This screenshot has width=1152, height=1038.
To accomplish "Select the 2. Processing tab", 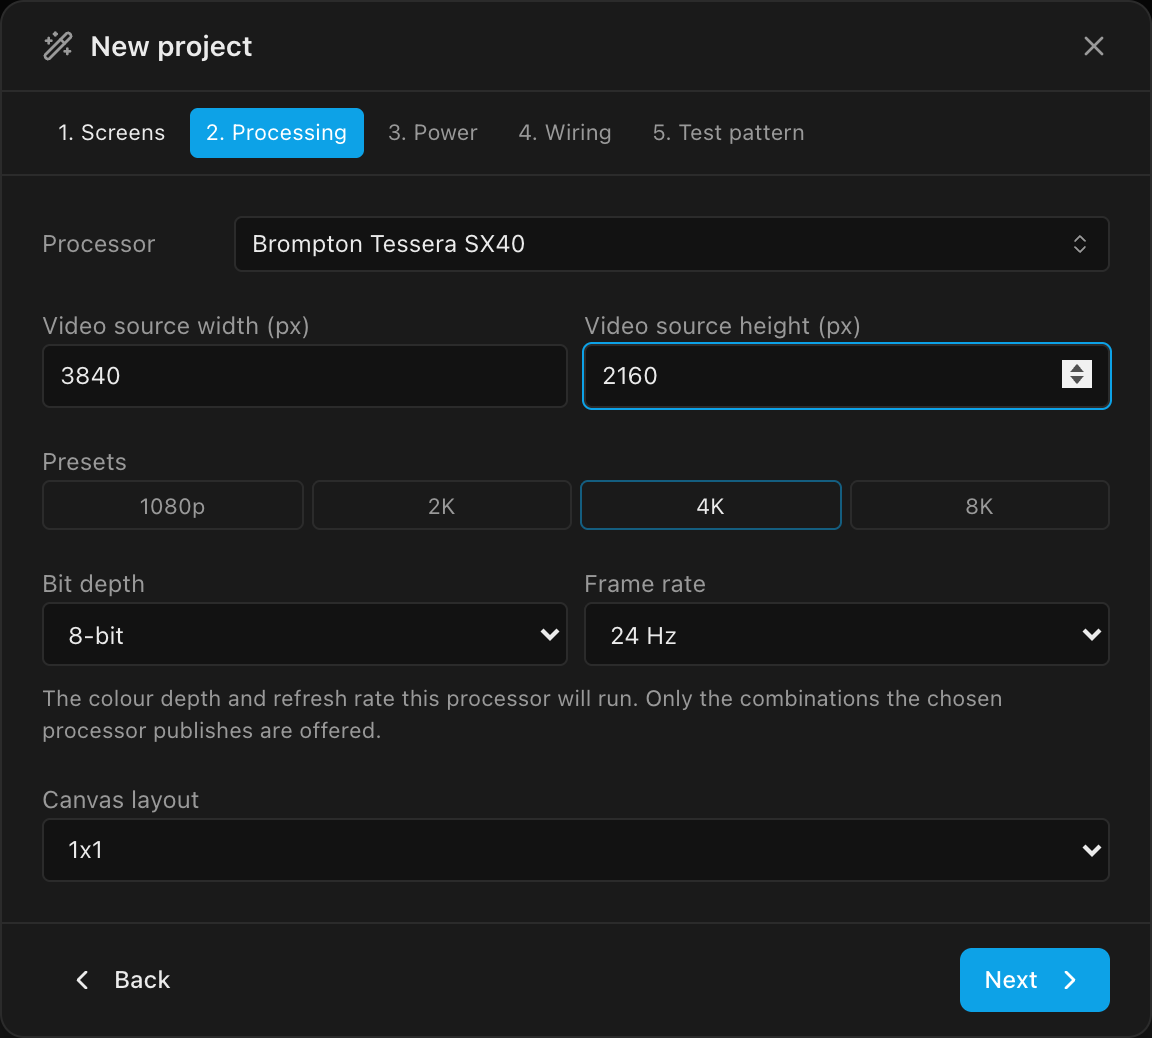I will click(x=277, y=133).
